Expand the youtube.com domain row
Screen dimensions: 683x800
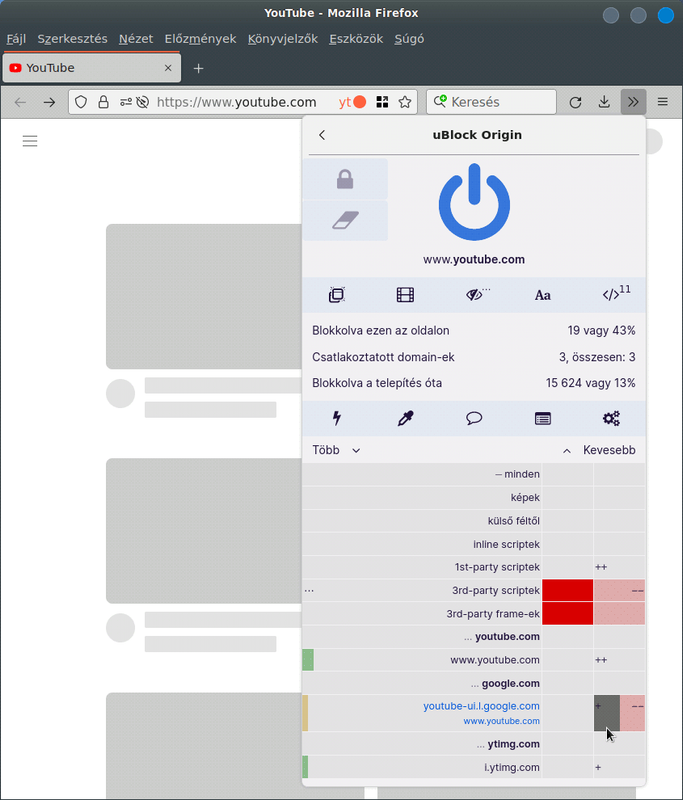pyautogui.click(x=422, y=637)
